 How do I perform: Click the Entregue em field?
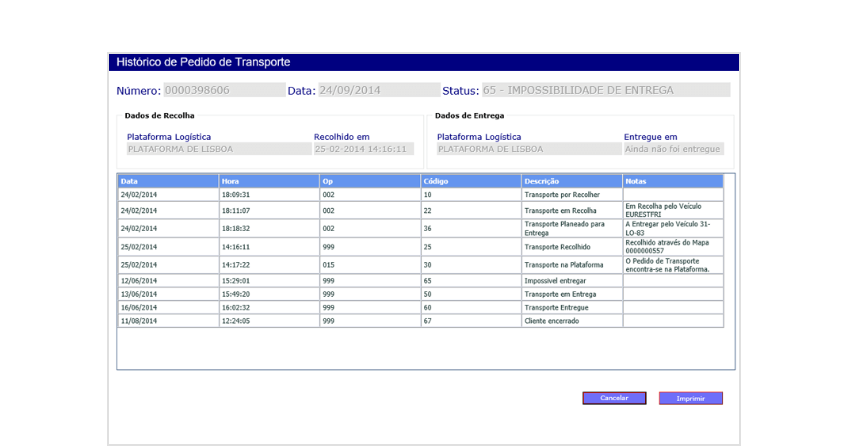click(x=672, y=149)
